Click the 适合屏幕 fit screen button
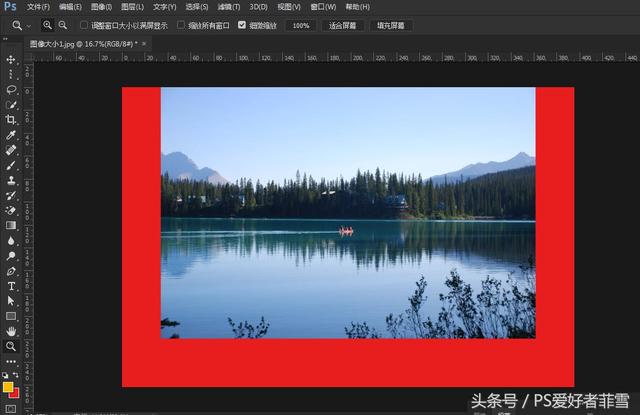This screenshot has width=640, height=415. (342, 26)
